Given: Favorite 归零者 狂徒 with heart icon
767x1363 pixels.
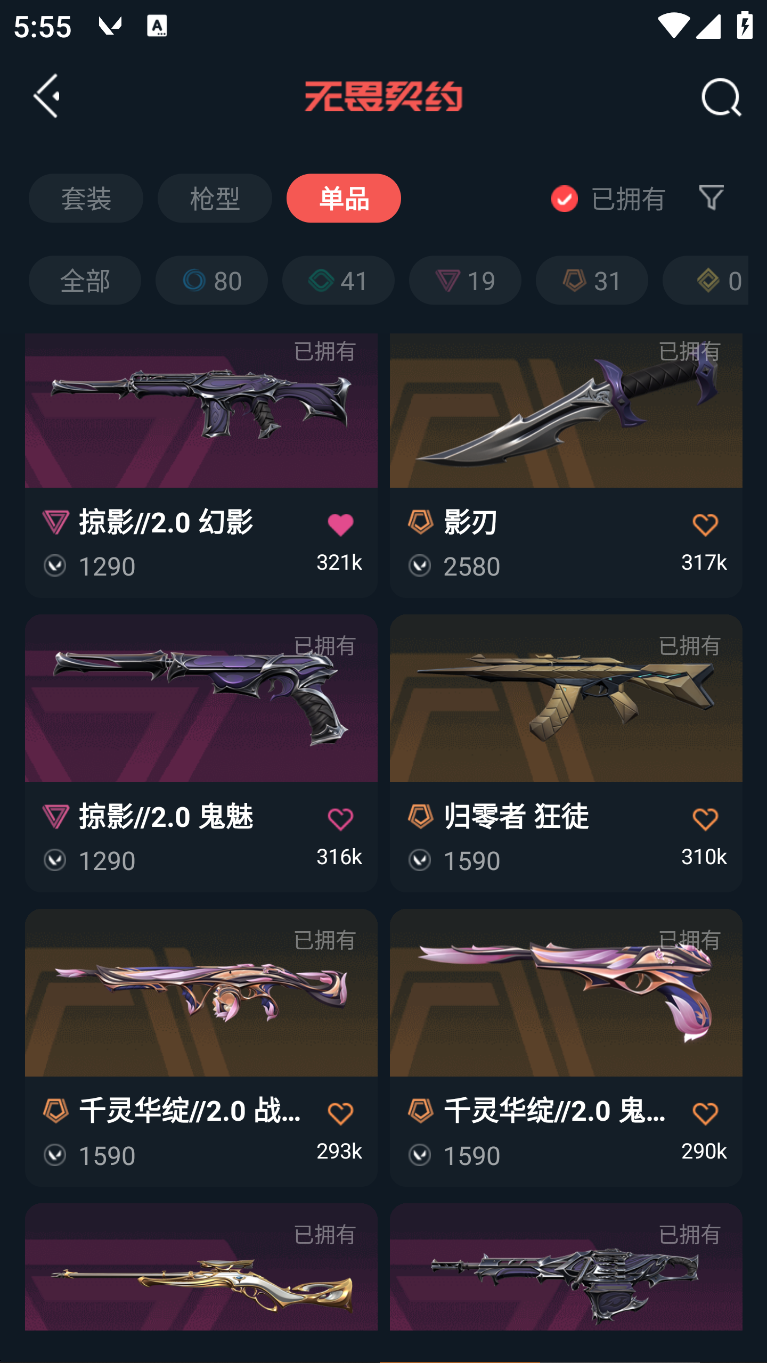Looking at the screenshot, I should click(x=705, y=819).
